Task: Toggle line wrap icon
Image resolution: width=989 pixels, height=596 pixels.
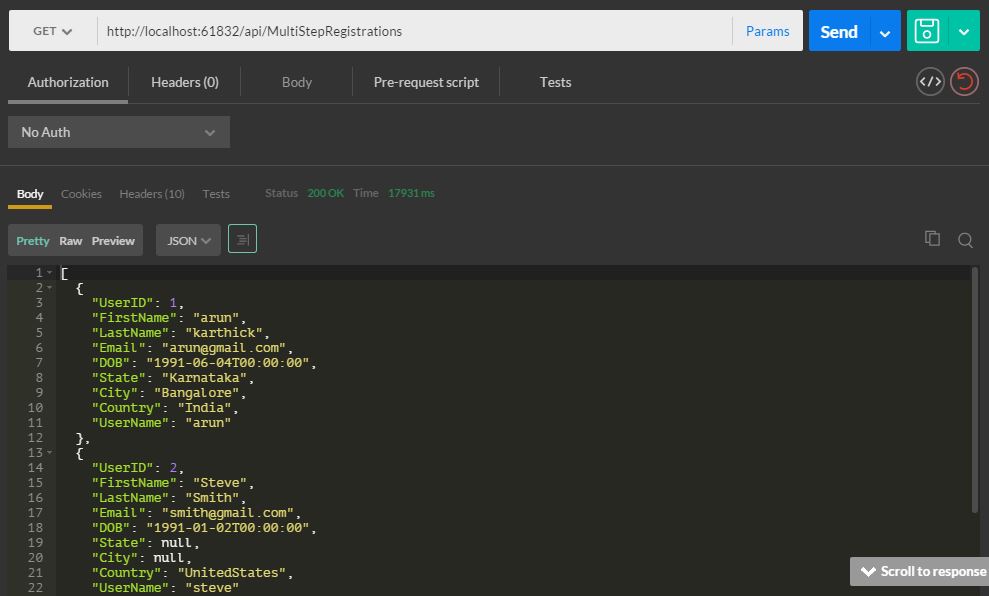Action: point(242,239)
